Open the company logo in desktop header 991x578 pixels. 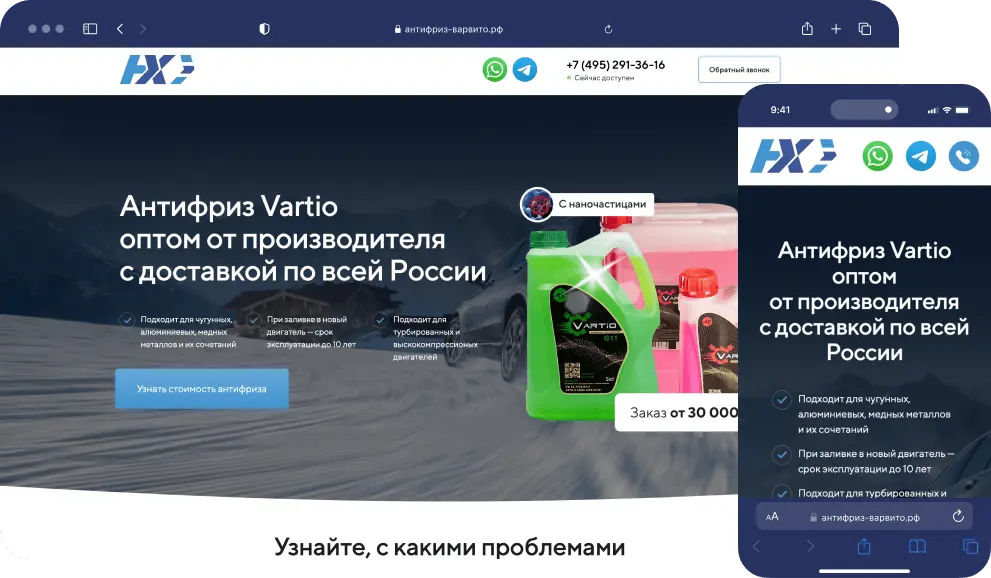pyautogui.click(x=157, y=69)
